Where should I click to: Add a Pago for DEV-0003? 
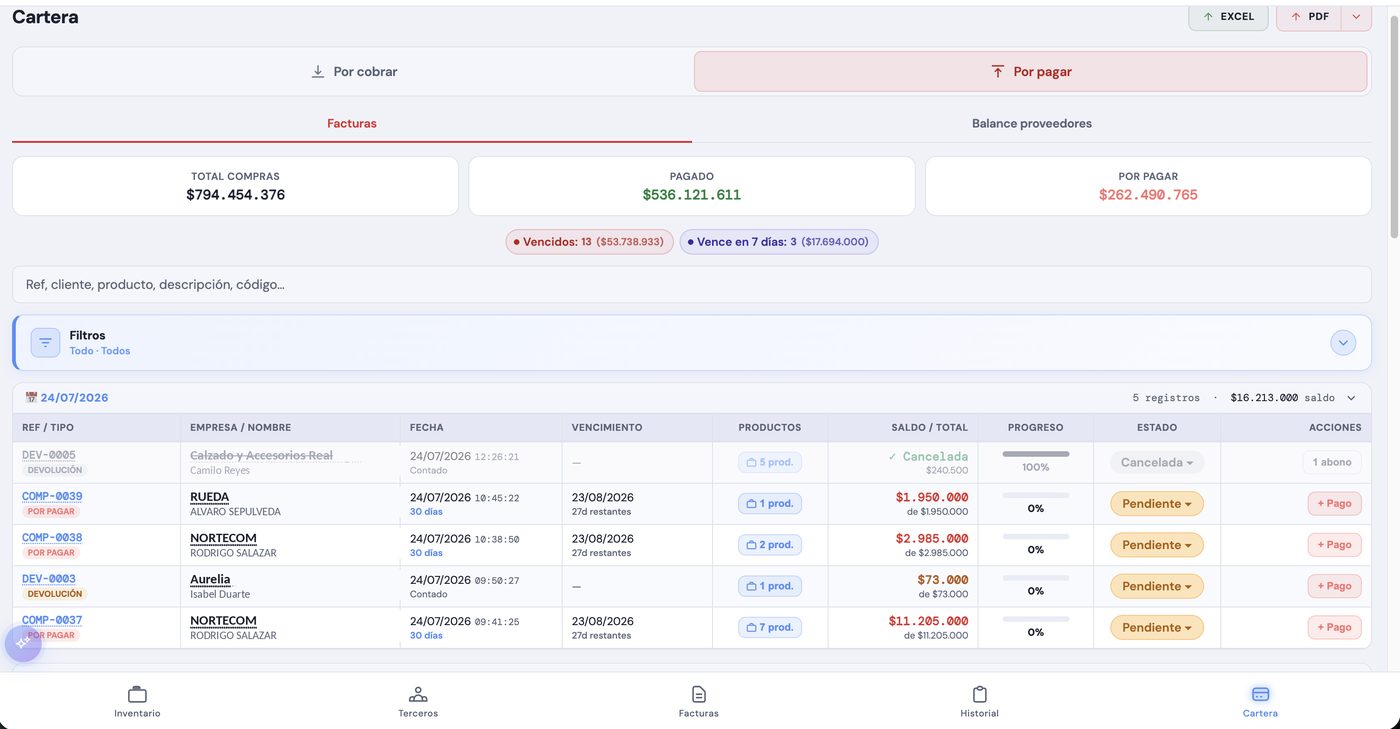point(1335,586)
